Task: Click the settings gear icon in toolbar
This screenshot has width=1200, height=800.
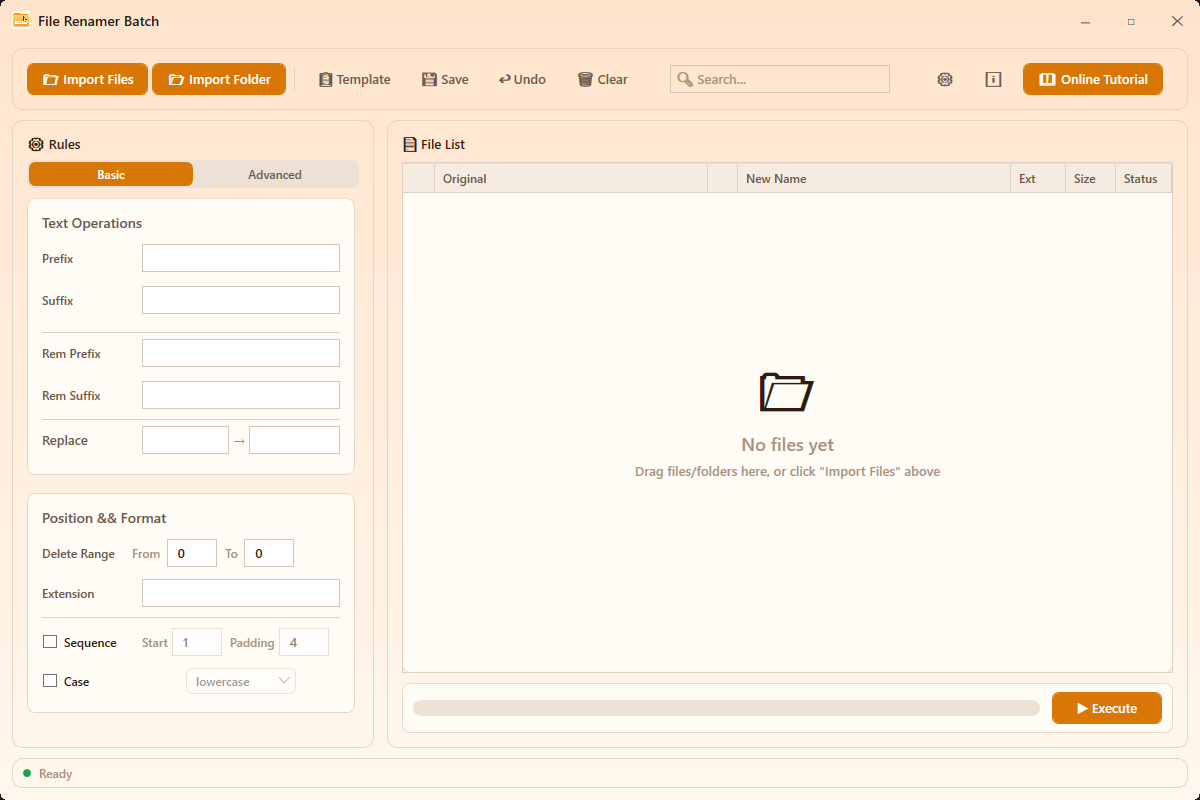Action: coord(944,79)
